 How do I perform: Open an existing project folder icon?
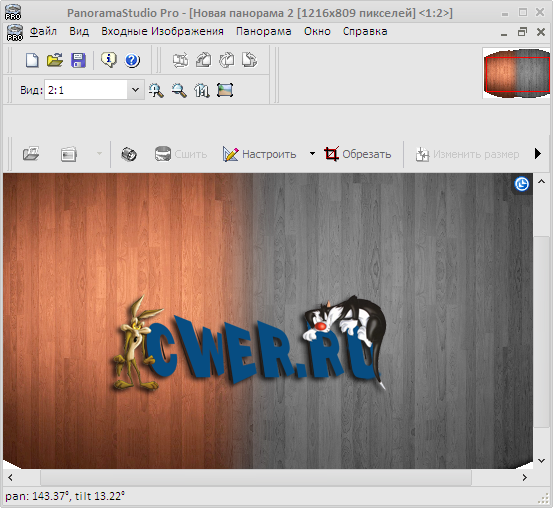tap(55, 60)
